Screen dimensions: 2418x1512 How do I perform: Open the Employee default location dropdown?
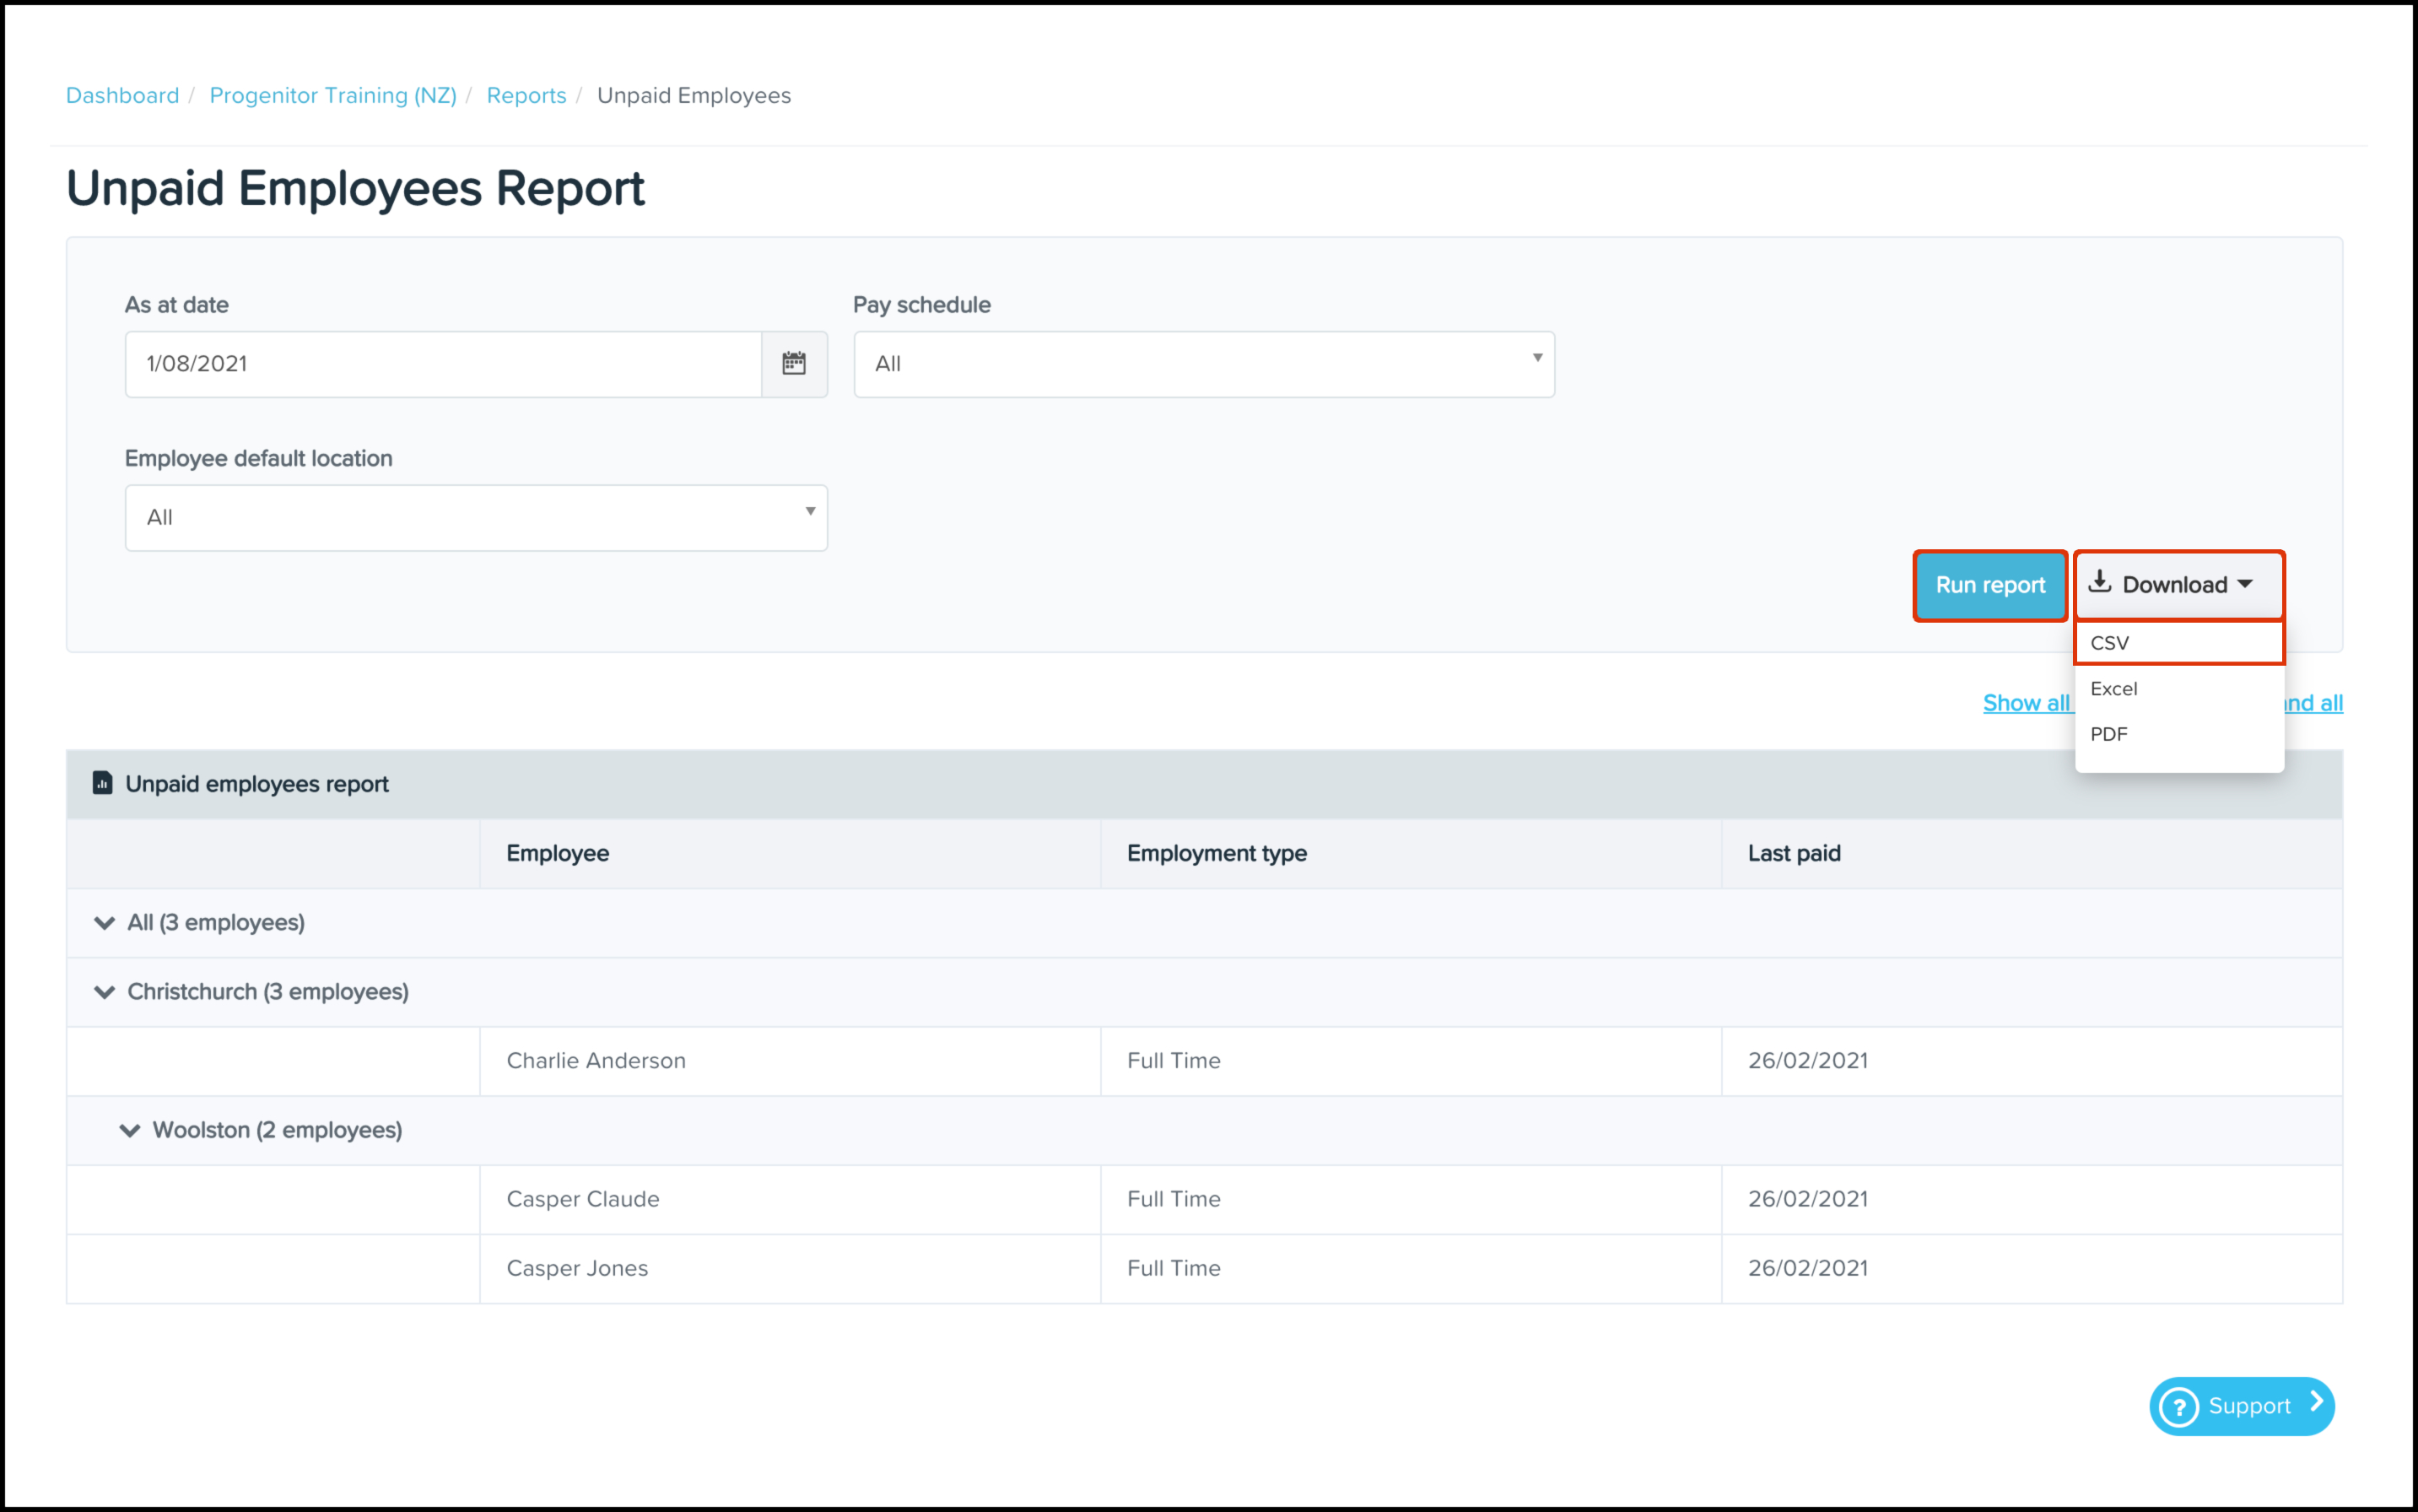coord(476,518)
